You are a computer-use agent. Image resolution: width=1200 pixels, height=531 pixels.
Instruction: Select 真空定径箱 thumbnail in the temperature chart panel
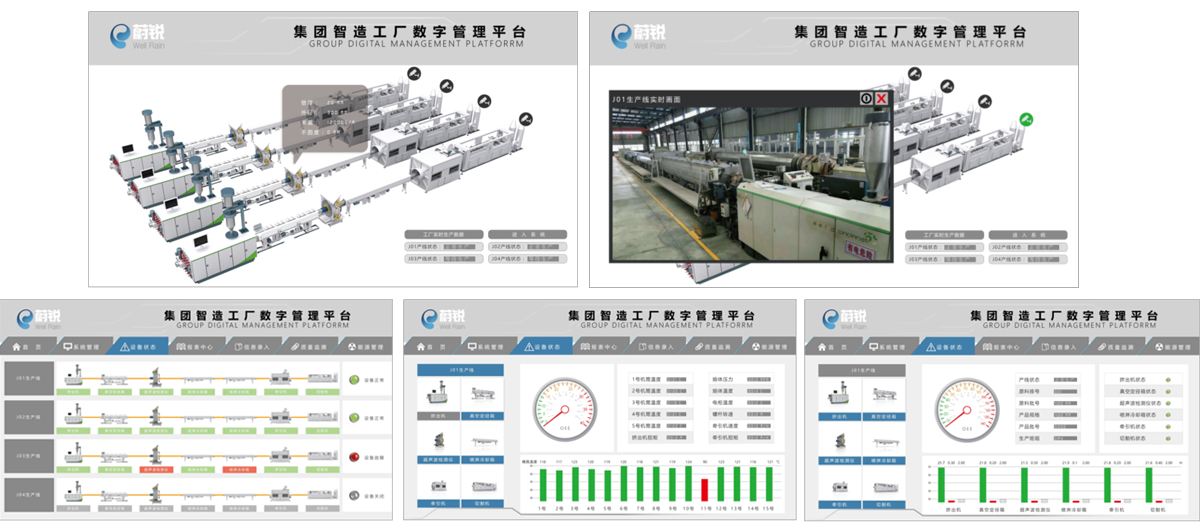tap(483, 399)
